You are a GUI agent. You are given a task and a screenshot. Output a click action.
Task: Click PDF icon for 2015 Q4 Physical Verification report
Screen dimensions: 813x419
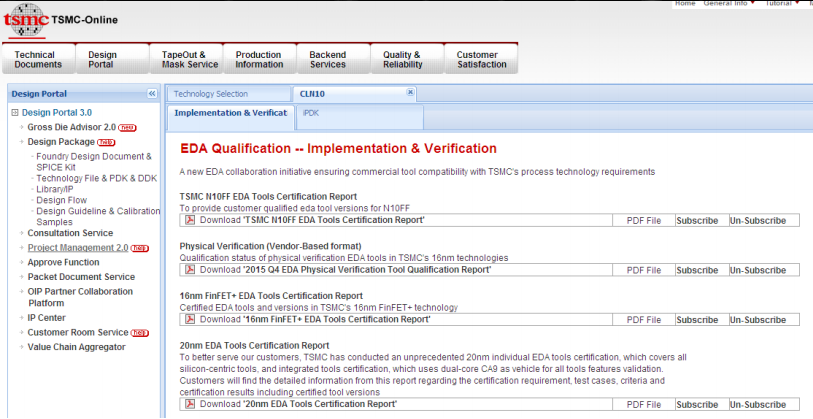point(190,270)
